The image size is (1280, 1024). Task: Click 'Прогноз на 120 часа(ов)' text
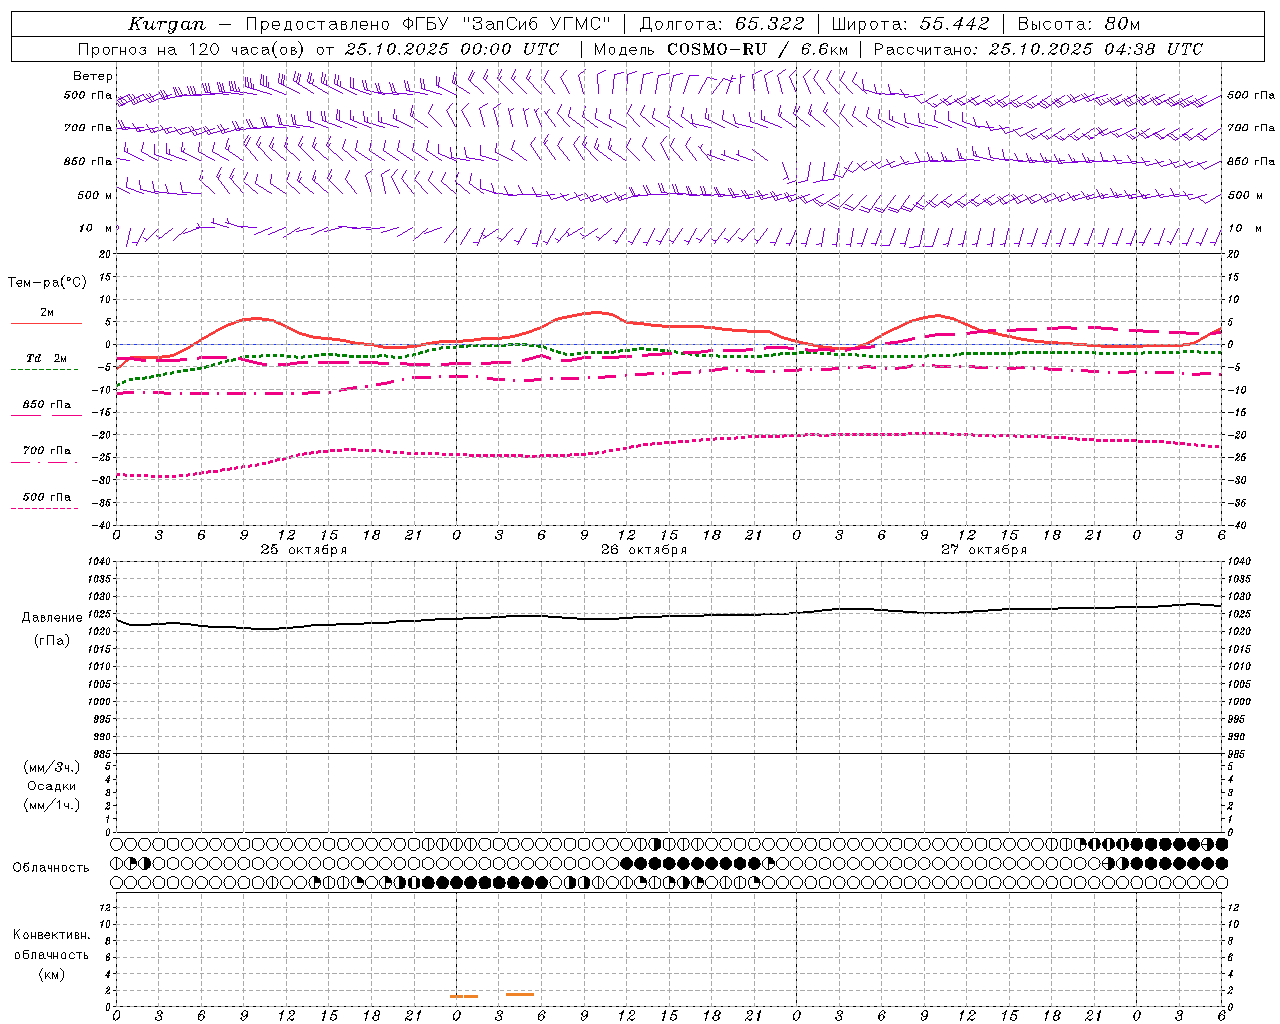click(192, 49)
